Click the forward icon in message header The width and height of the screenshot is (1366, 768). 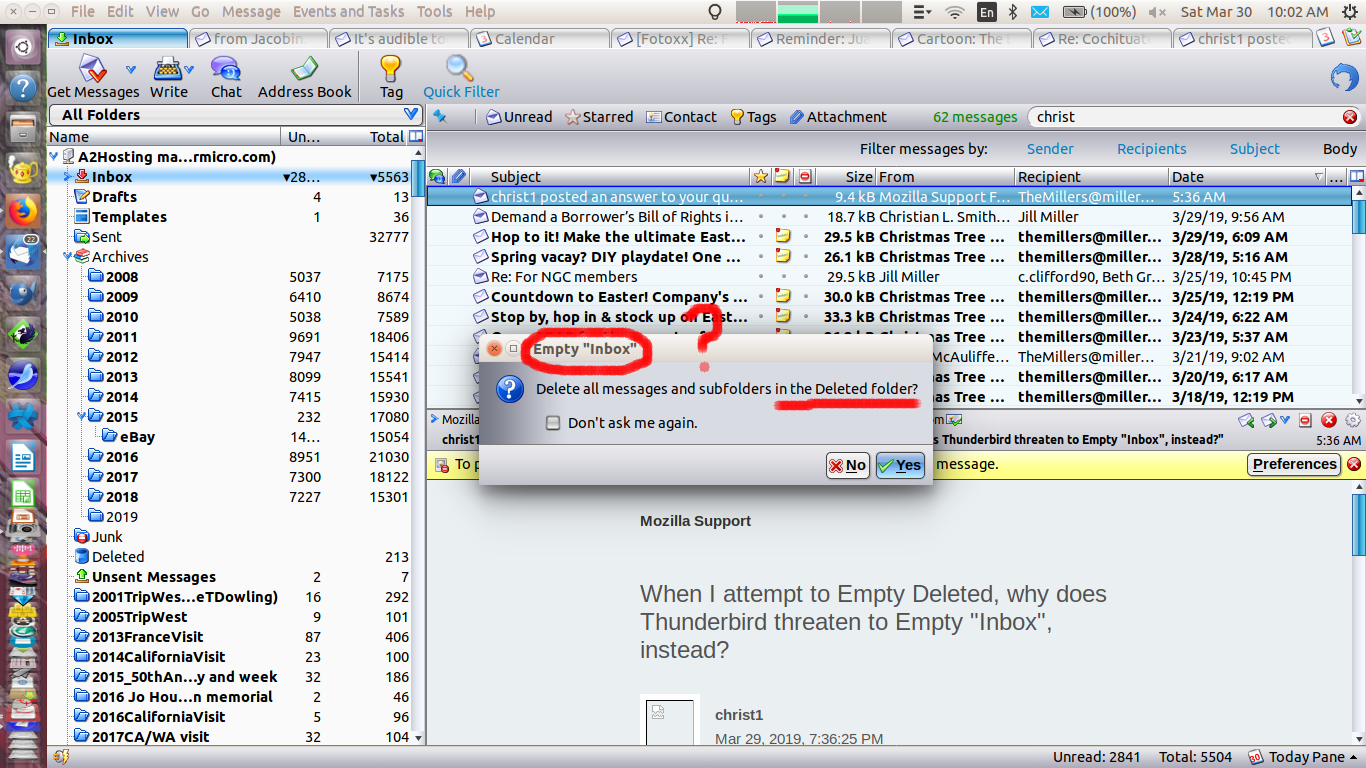(x=1268, y=421)
